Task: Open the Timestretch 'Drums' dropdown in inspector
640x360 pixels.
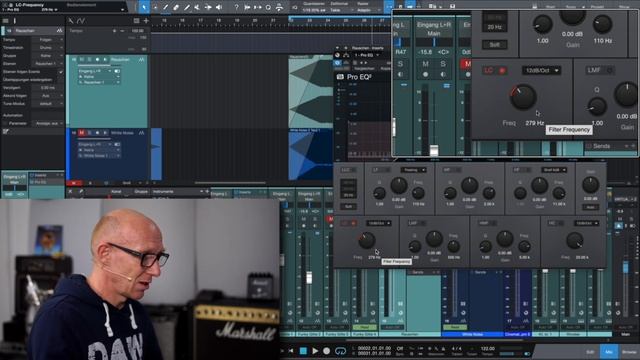Action: tap(47, 47)
